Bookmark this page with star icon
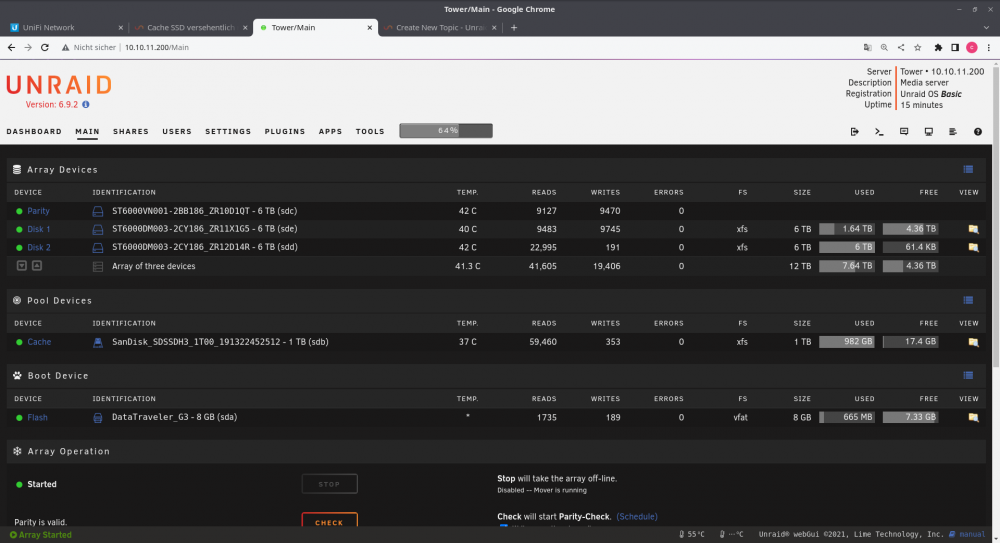This screenshot has width=1000, height=543. tap(918, 47)
